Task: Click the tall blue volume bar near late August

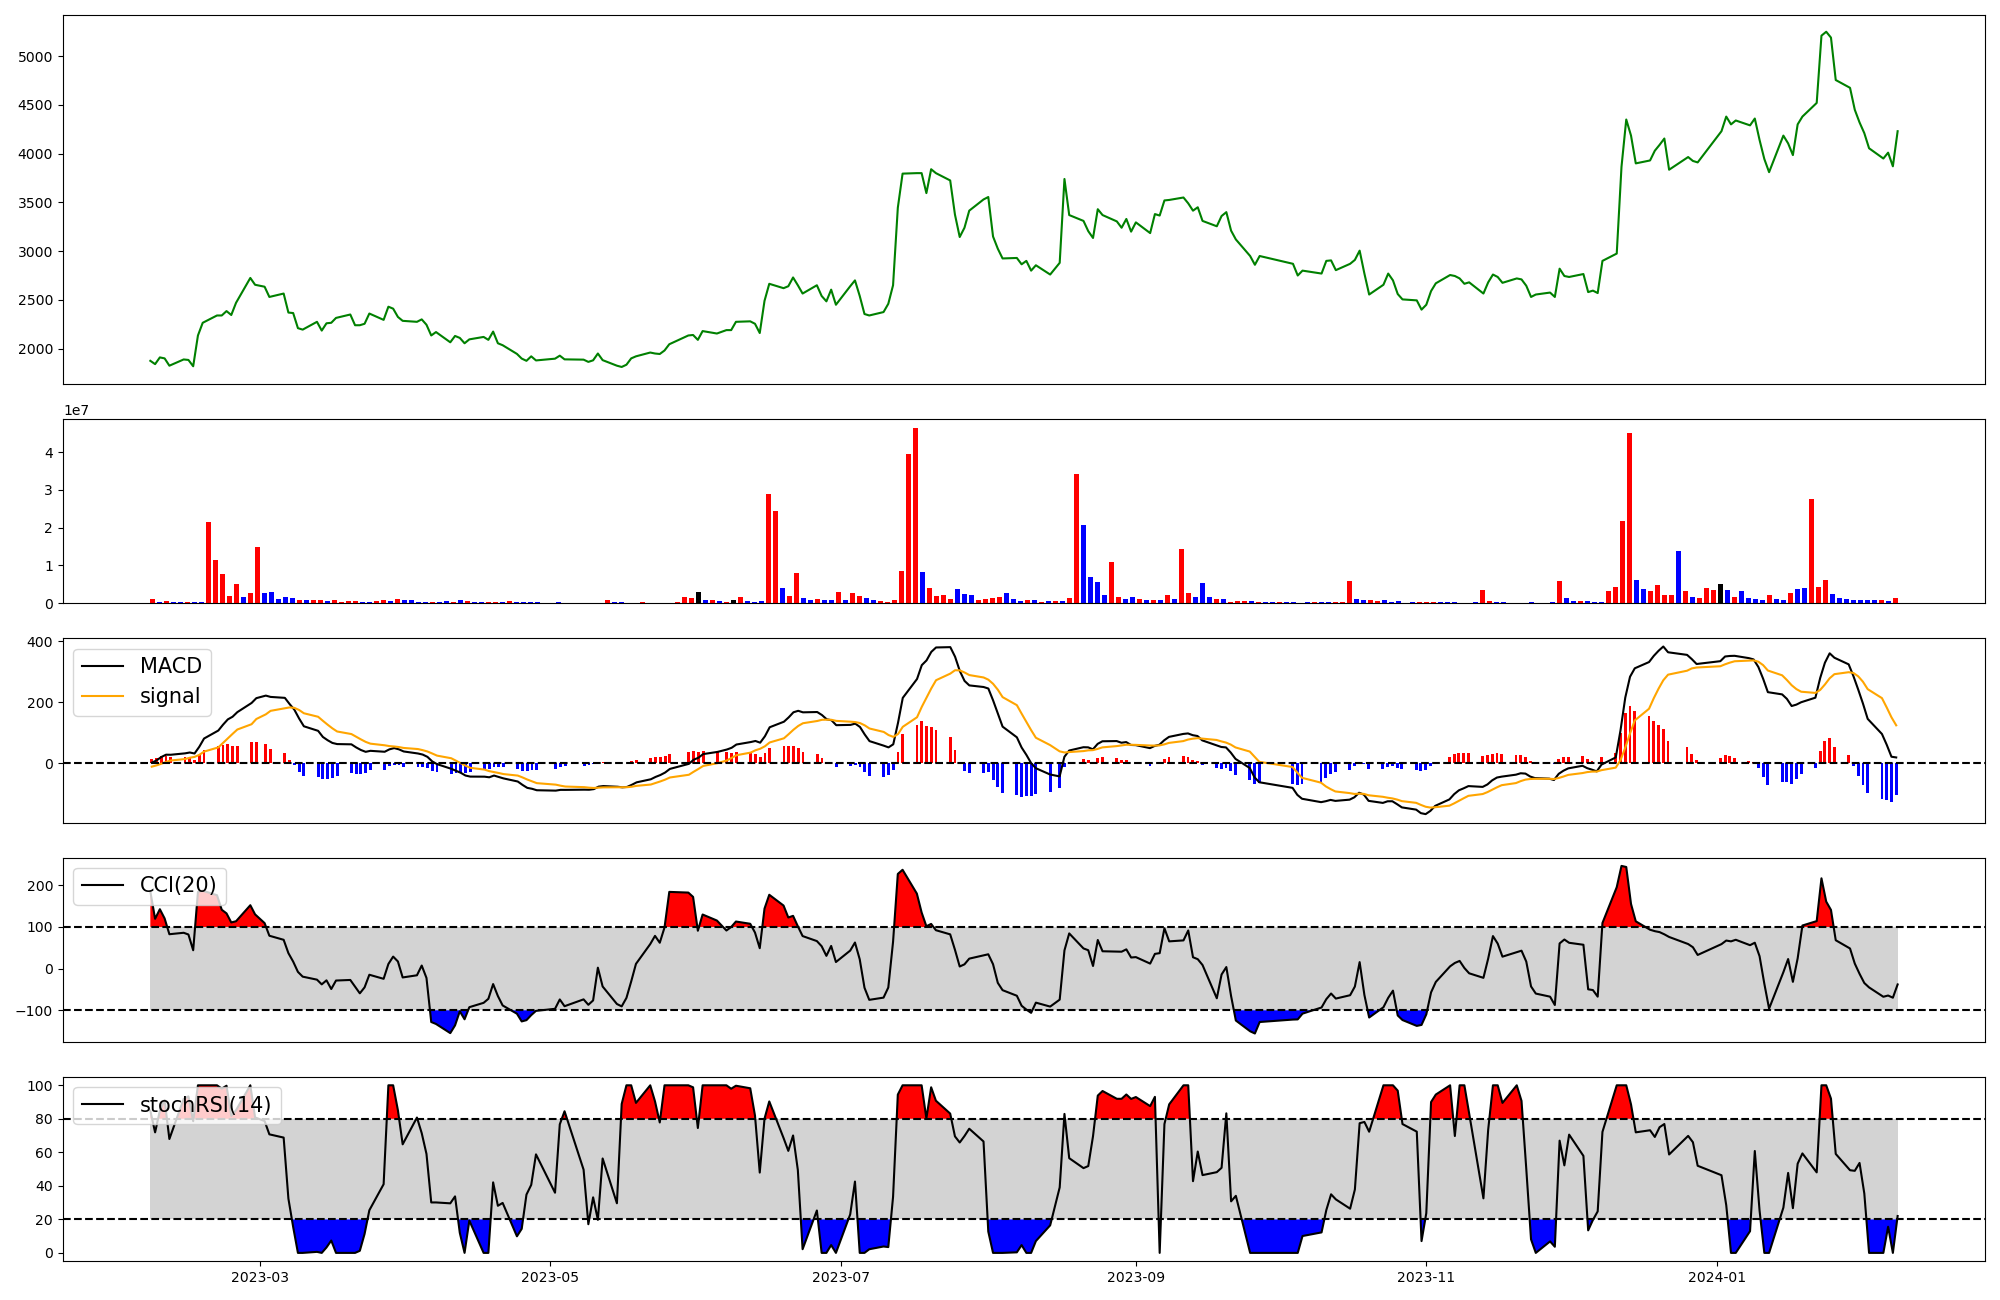Action: click(1083, 565)
